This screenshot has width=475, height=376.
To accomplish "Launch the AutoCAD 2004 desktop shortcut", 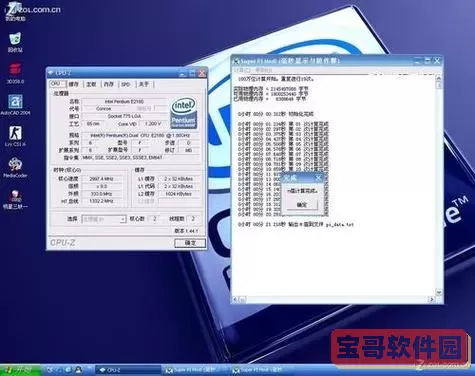I will pos(15,105).
